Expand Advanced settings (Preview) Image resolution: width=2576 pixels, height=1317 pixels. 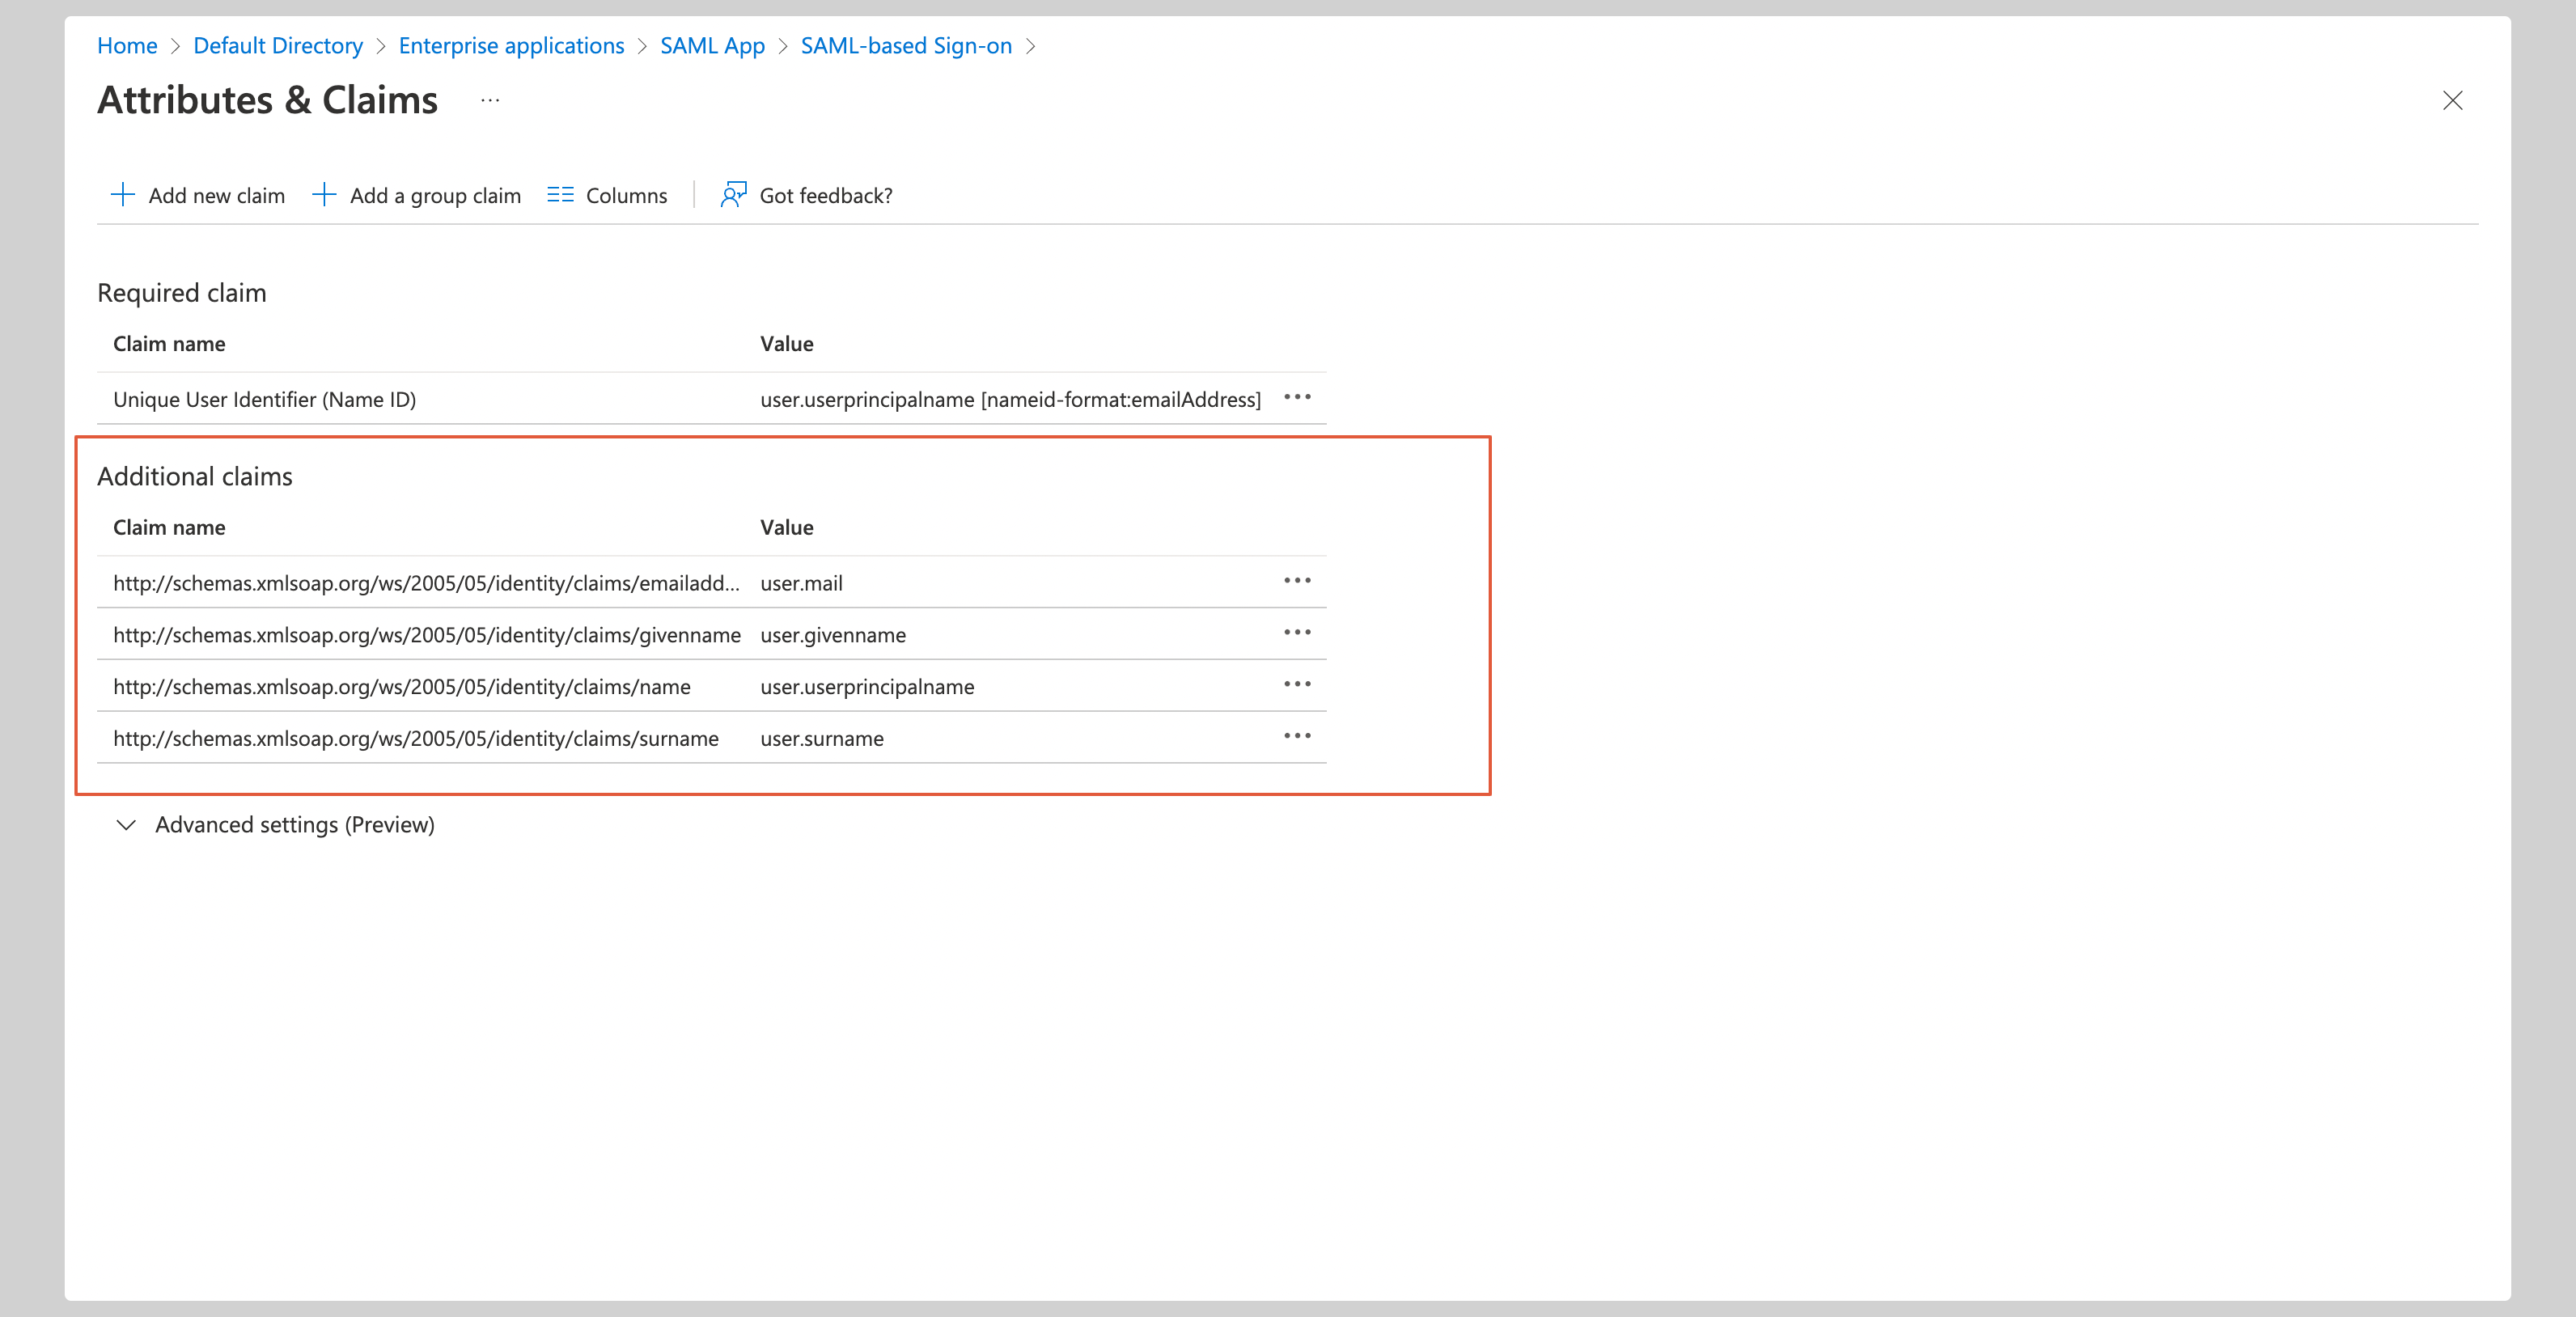click(294, 824)
